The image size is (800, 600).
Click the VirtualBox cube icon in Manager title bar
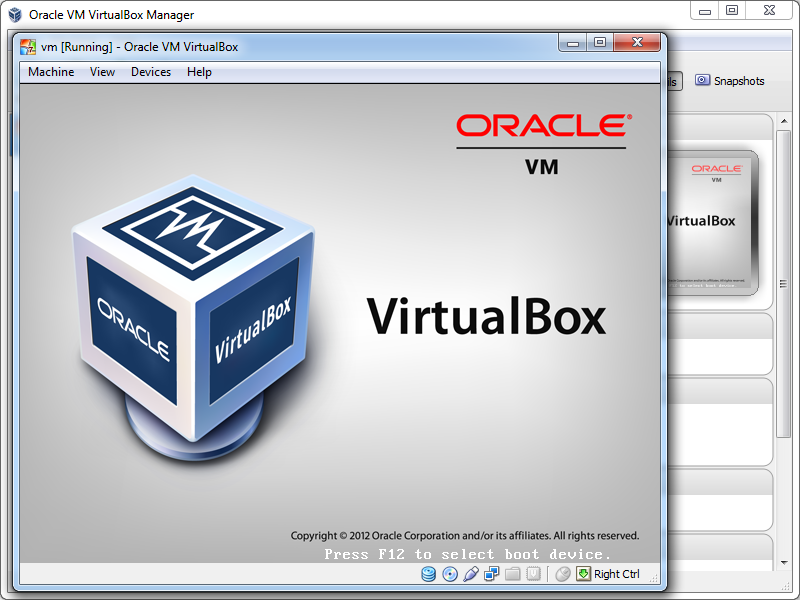[x=15, y=15]
